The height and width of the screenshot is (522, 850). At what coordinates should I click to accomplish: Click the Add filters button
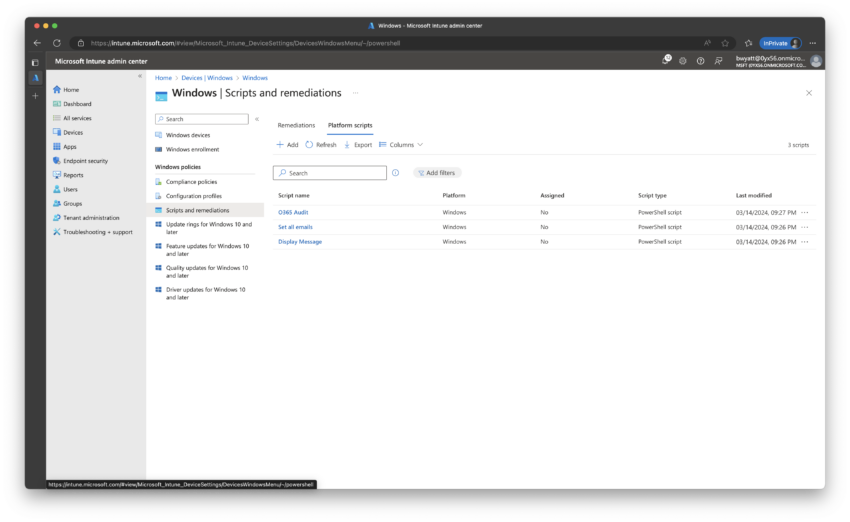click(x=437, y=172)
